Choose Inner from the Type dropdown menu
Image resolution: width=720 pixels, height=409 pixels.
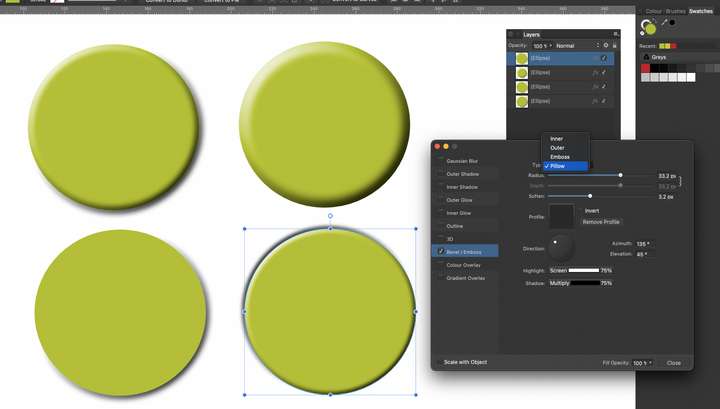coord(565,139)
